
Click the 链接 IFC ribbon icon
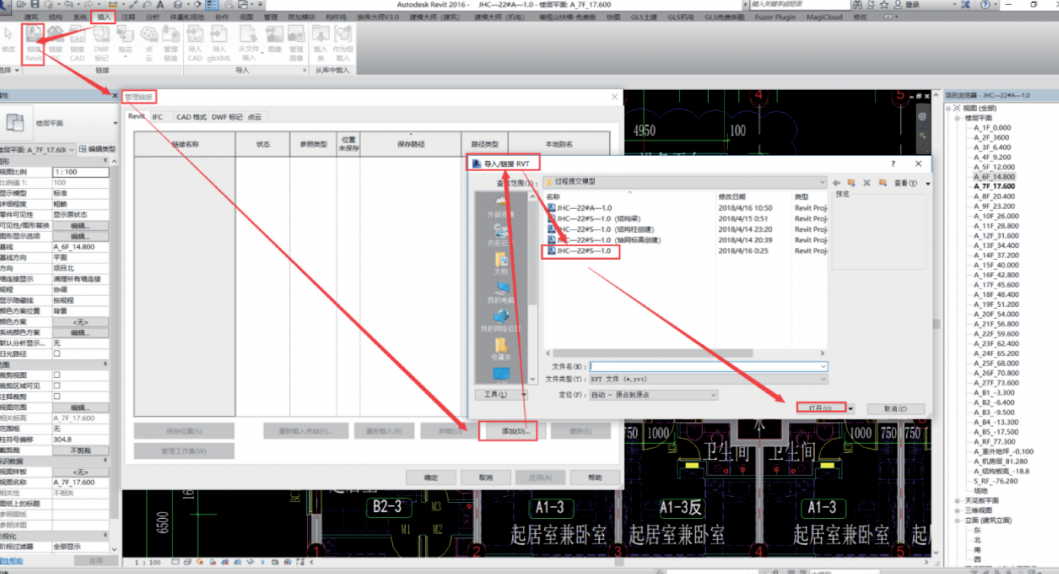55,44
